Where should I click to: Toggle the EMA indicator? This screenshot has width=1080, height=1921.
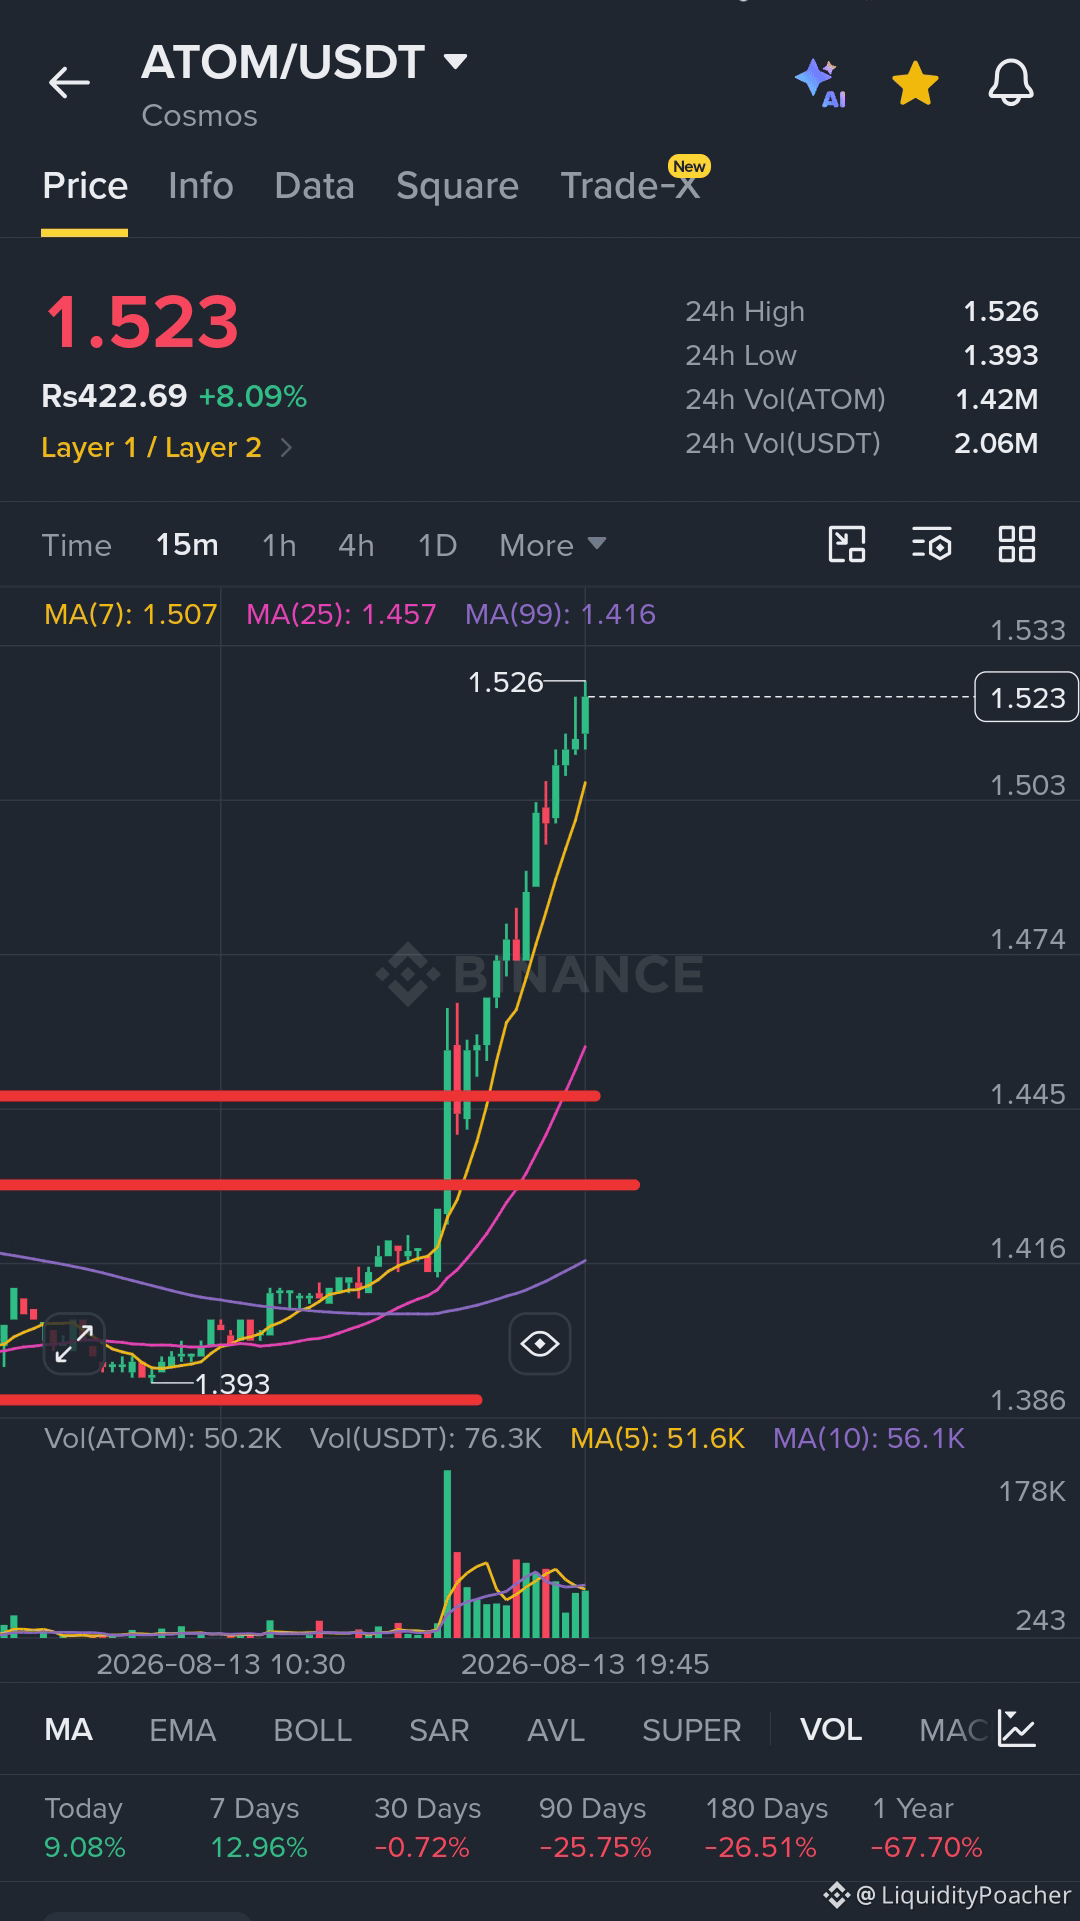[182, 1730]
